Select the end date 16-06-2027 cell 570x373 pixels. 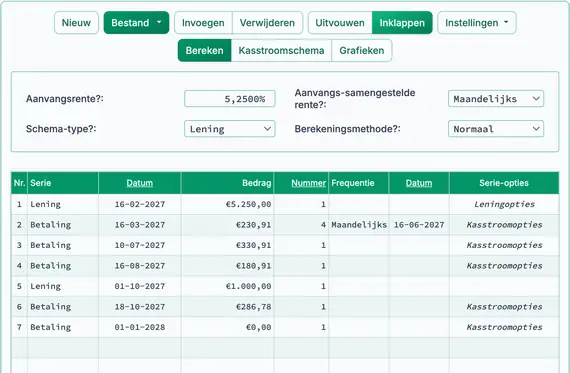419,225
